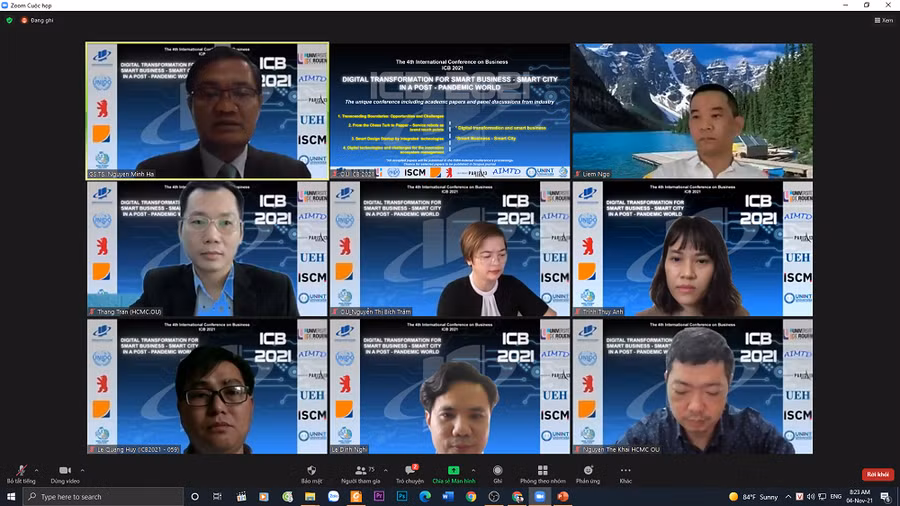The height and width of the screenshot is (506, 900).
Task: Open Task View on taskbar
Action: point(217,497)
